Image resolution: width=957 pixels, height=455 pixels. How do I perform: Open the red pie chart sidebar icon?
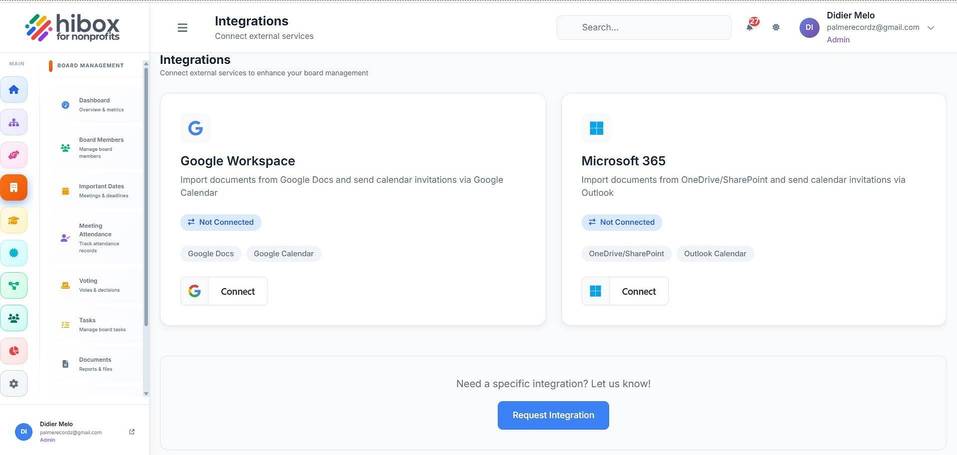tap(13, 351)
